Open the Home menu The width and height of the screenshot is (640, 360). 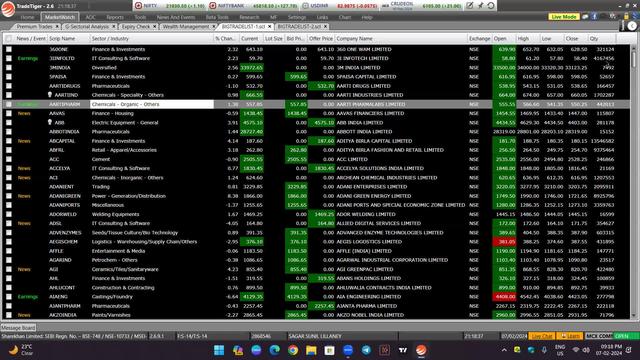[x=27, y=17]
